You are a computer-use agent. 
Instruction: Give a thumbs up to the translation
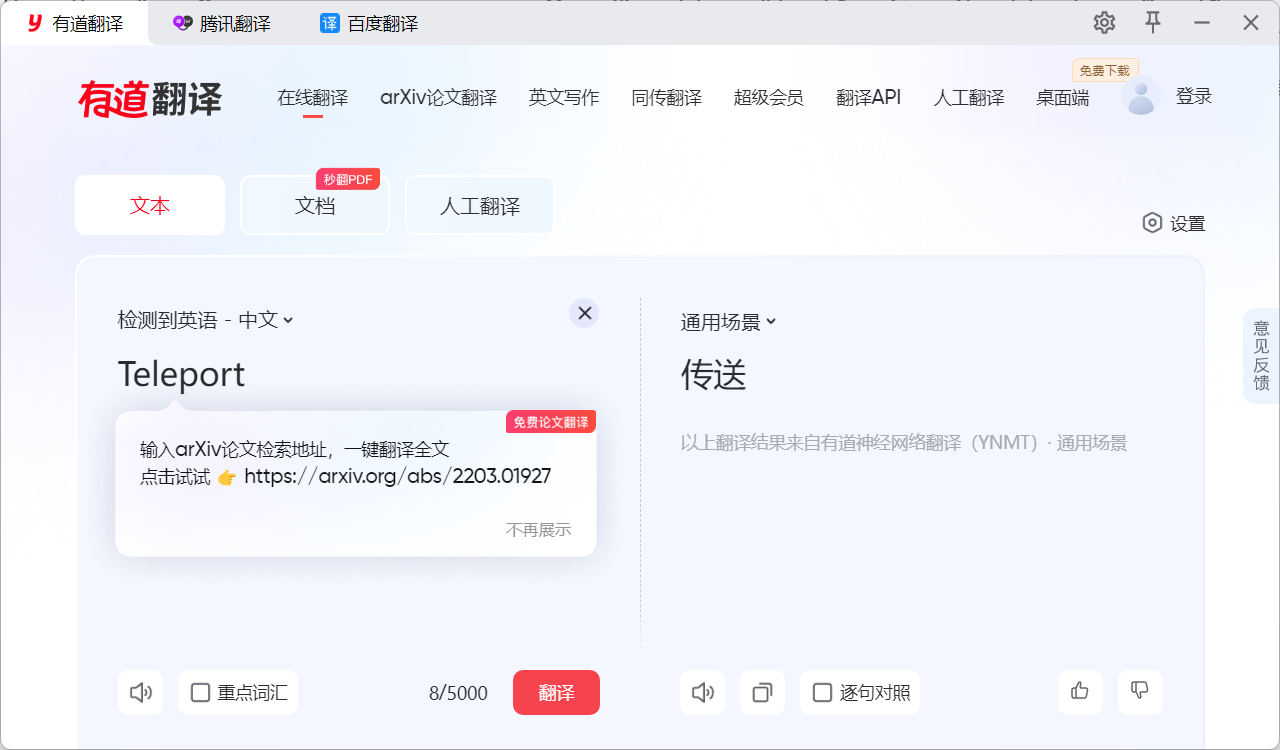1080,692
